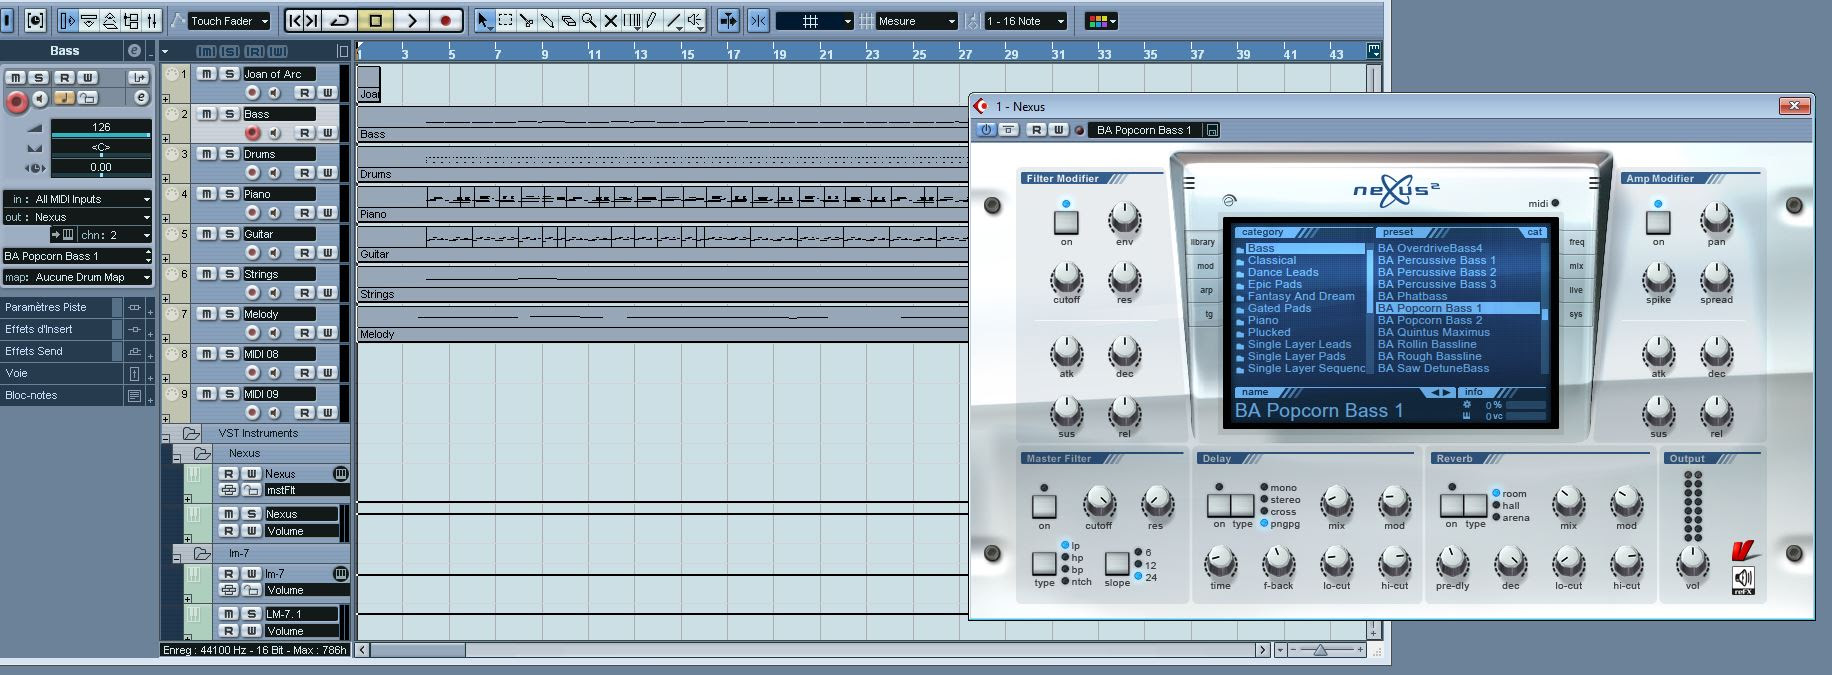Click the track volume slider showing 126
This screenshot has width=1832, height=675.
101,128
